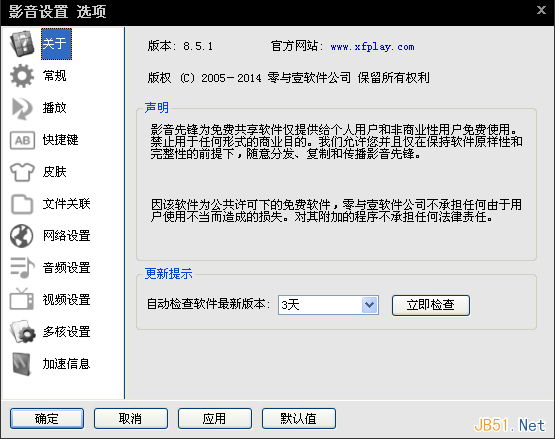Open the 常规 settings page
The width and height of the screenshot is (555, 439).
(x=55, y=76)
